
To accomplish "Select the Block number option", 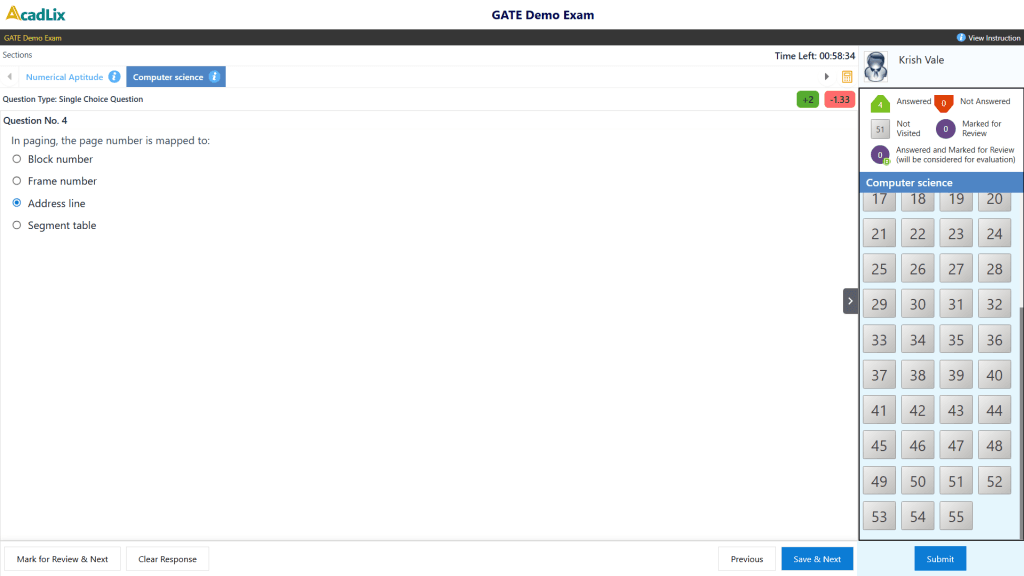I will 16,159.
